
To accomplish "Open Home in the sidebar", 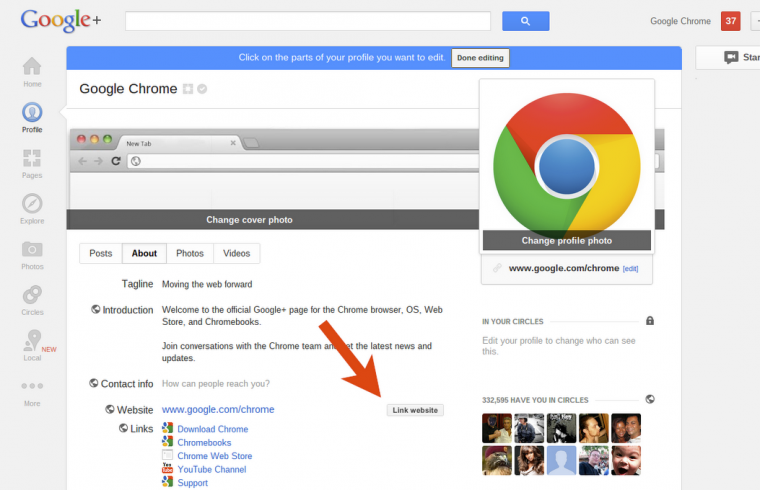I will coord(32,72).
